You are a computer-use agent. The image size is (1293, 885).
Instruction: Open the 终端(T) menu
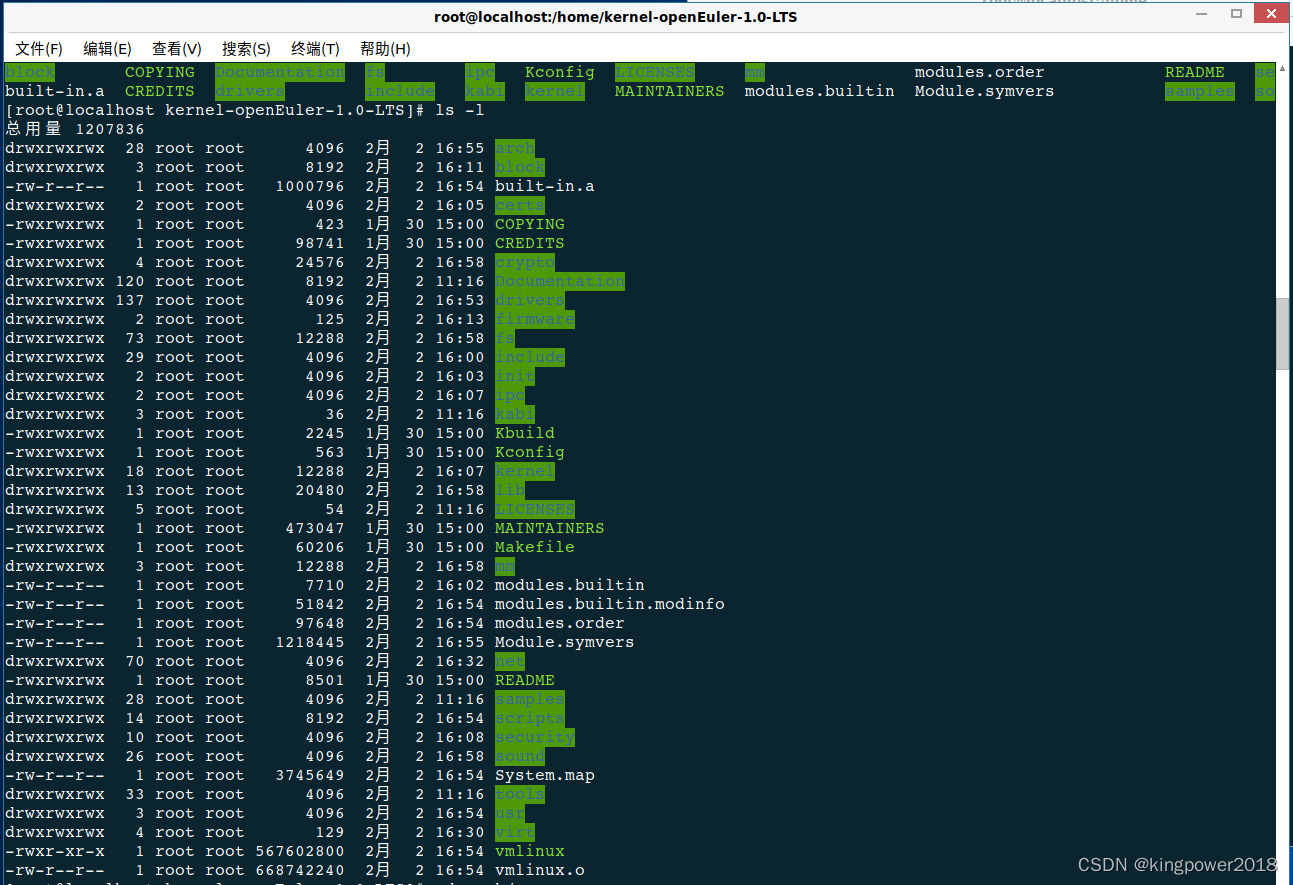[315, 48]
